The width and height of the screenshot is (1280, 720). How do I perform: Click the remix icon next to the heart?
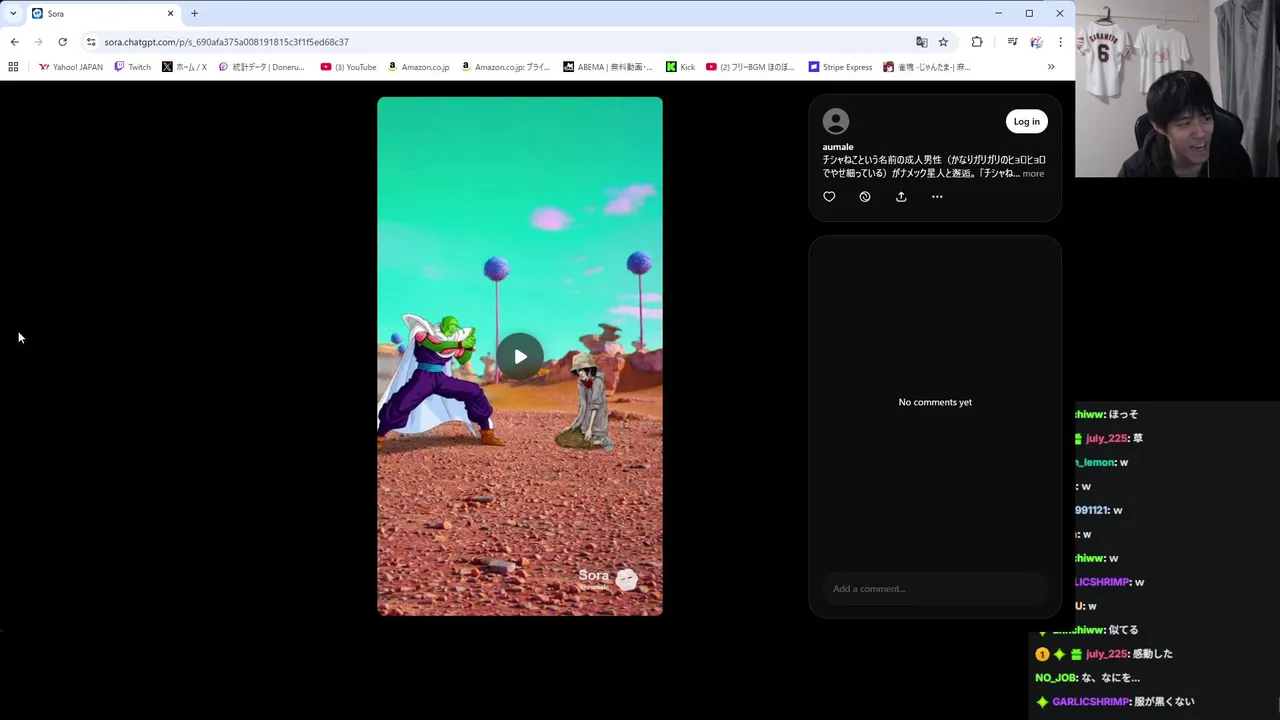[x=865, y=197]
